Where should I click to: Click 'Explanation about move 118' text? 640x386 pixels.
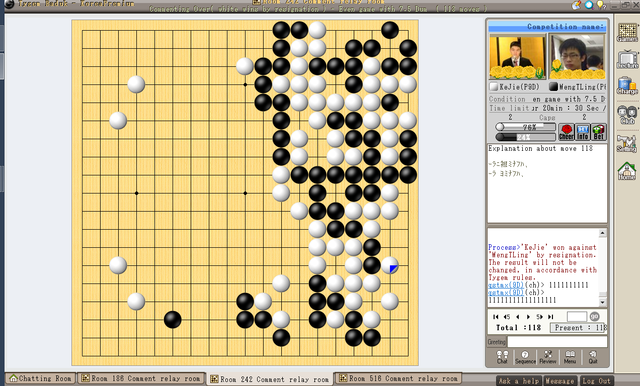(x=540, y=149)
